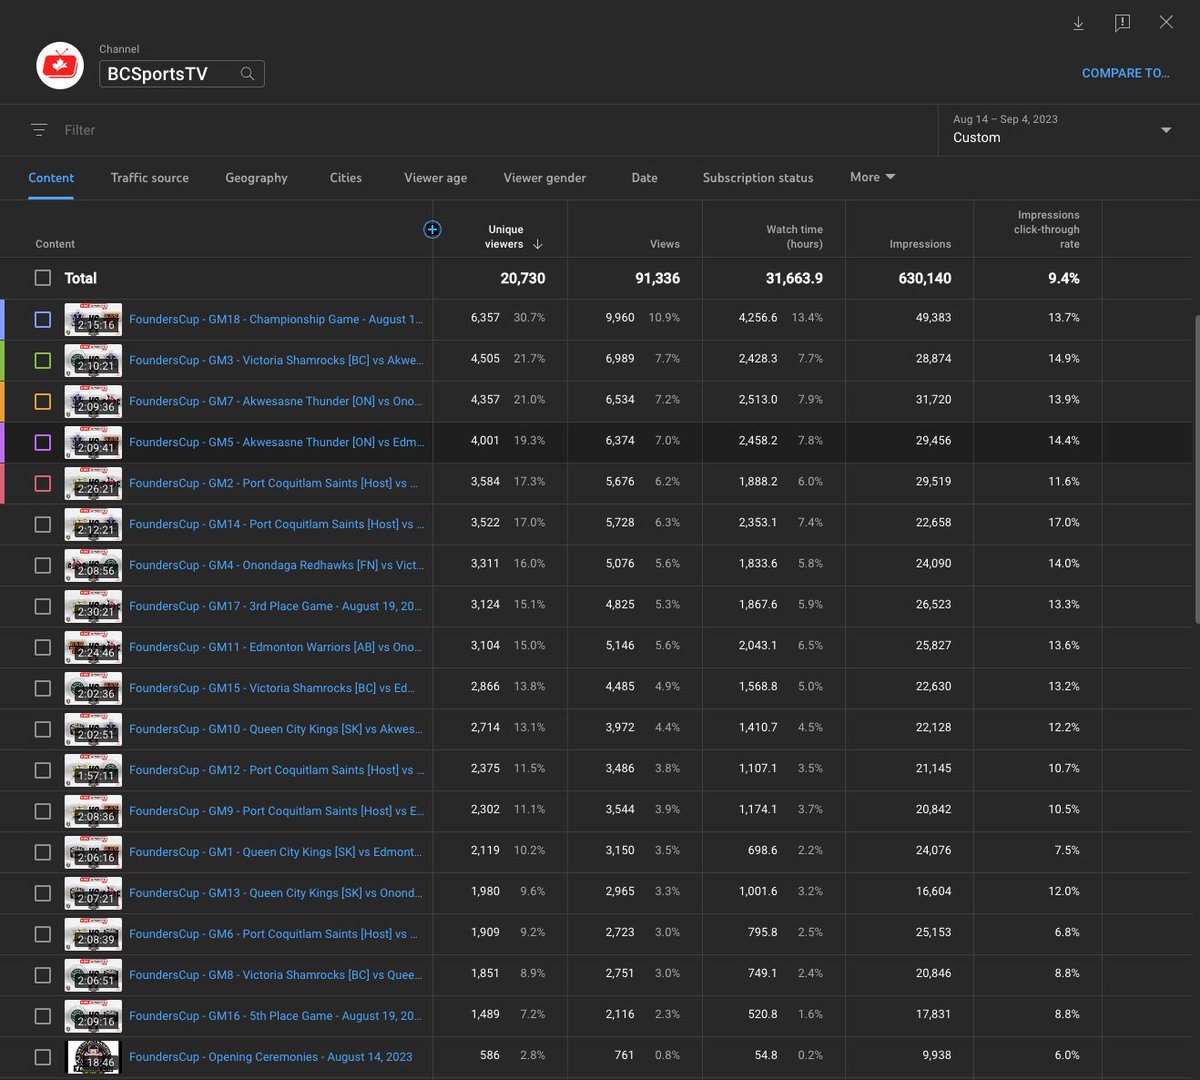1200x1080 pixels.
Task: Sort by the Impressions column header
Action: click(920, 244)
